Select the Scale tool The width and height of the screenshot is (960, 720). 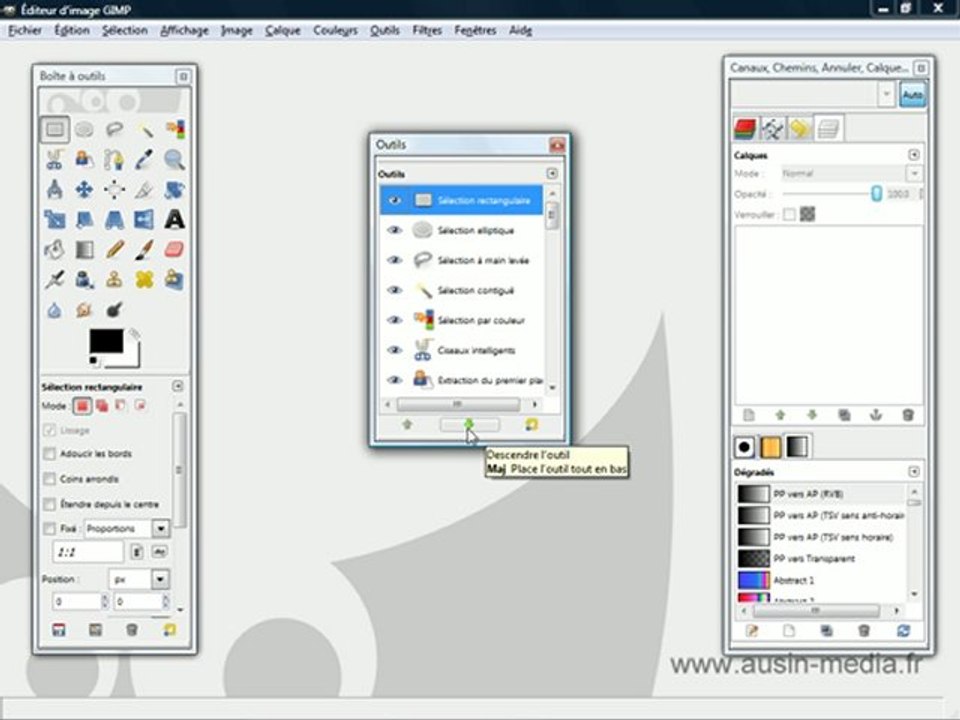click(55, 219)
